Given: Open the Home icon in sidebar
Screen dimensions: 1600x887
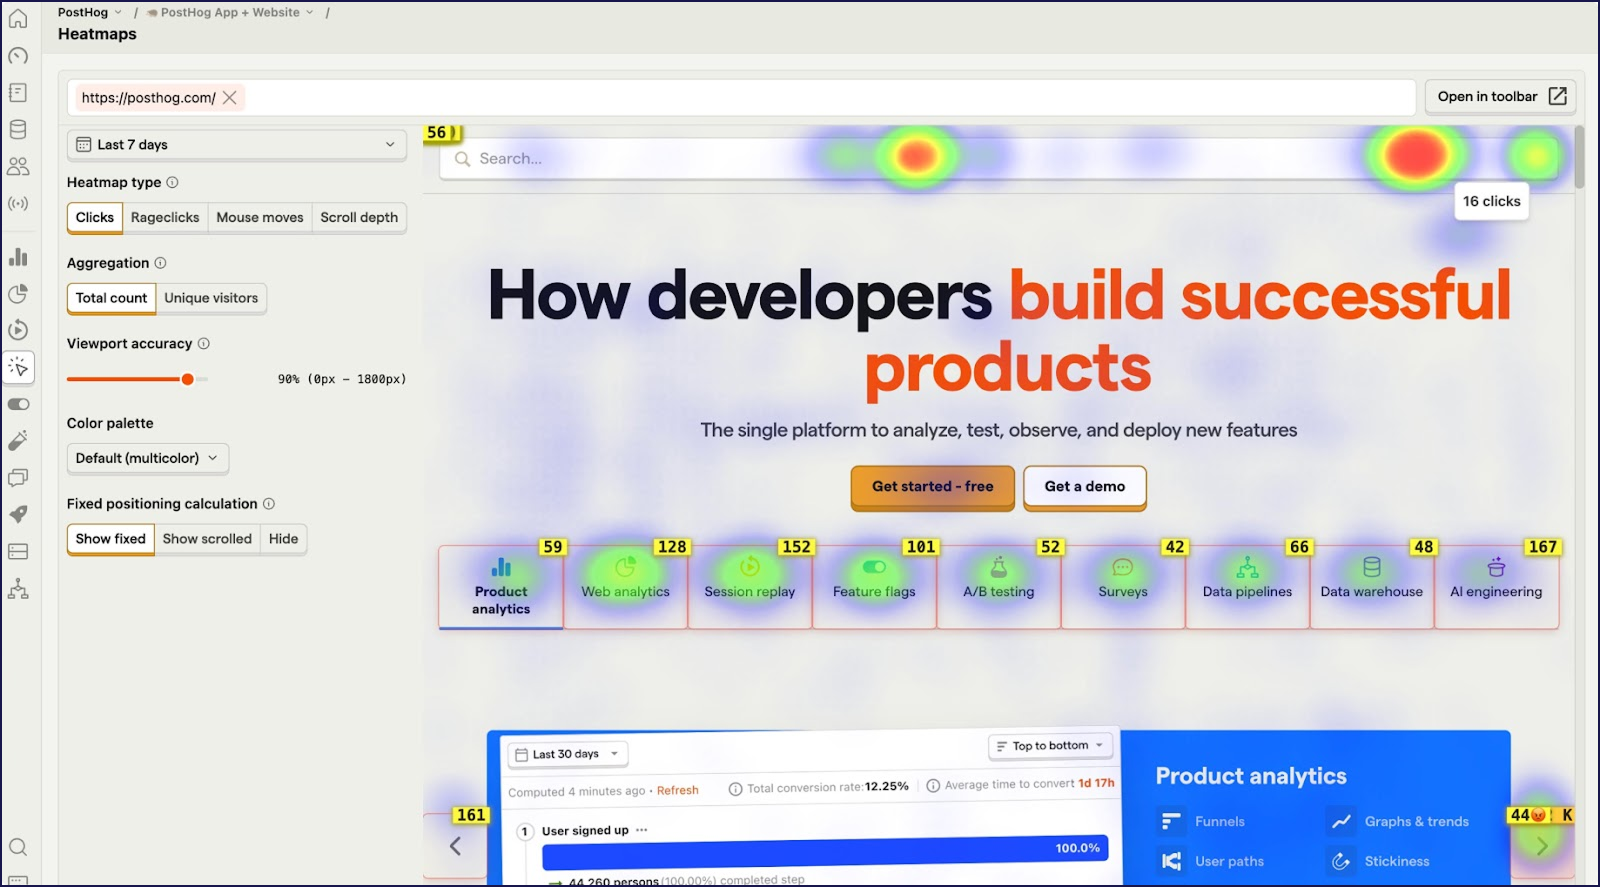Looking at the screenshot, I should tap(18, 19).
